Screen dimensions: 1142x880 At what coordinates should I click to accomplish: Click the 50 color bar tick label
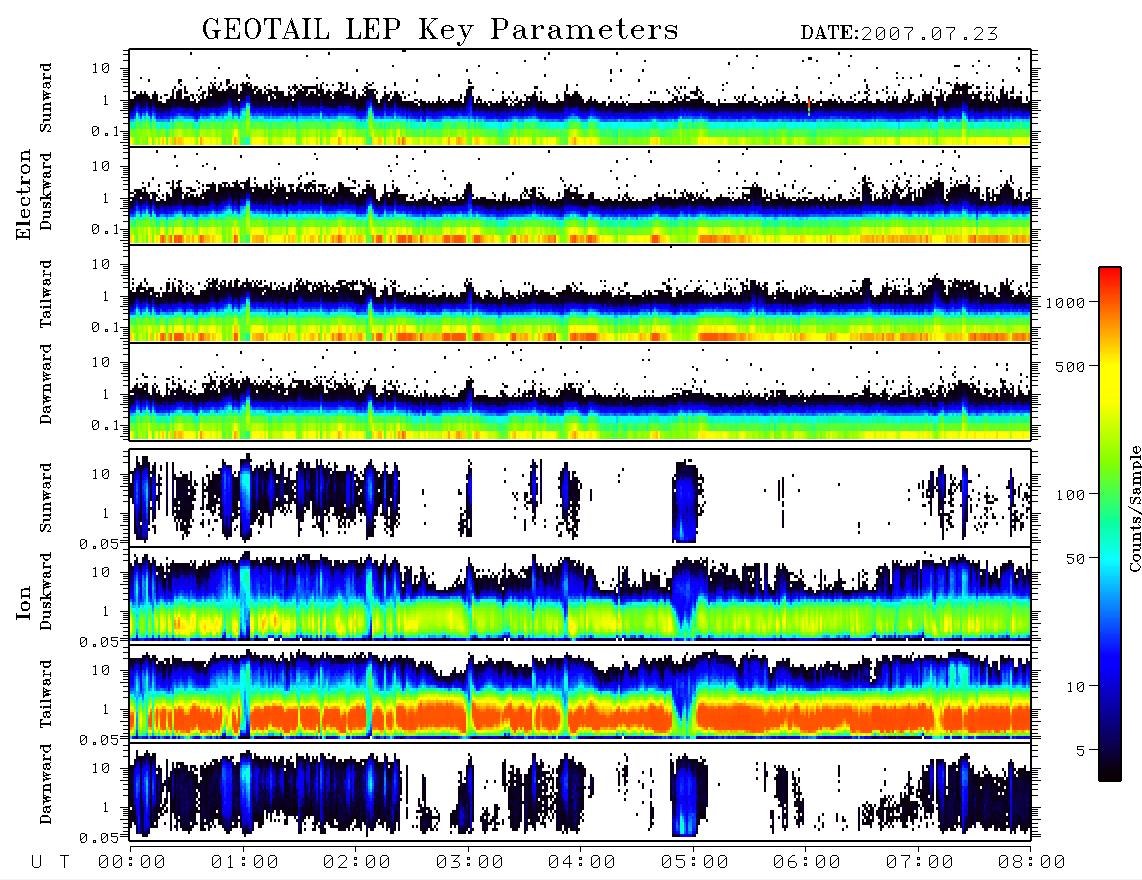coord(1075,559)
